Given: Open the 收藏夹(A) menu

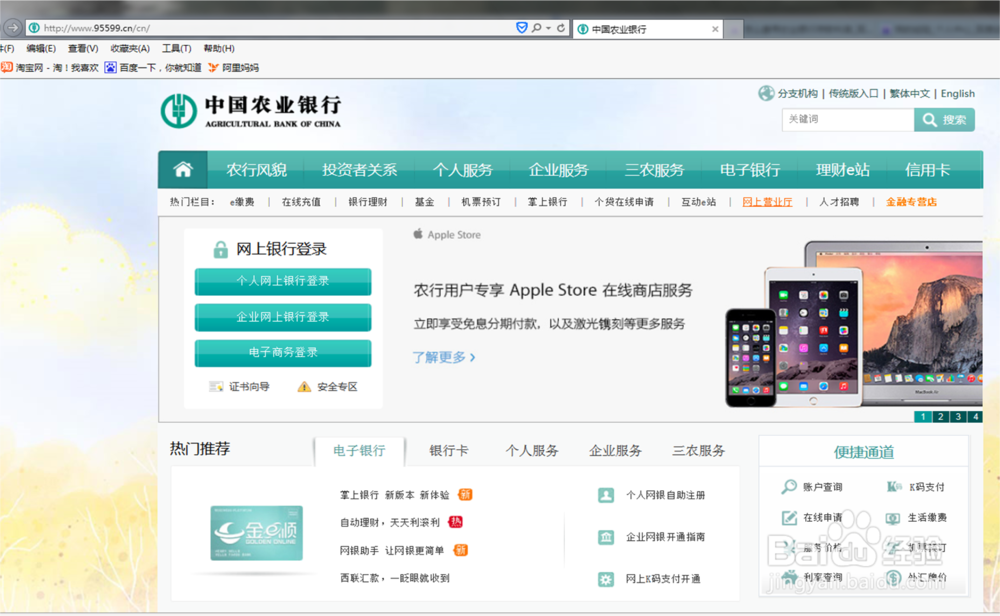Looking at the screenshot, I should [129, 48].
